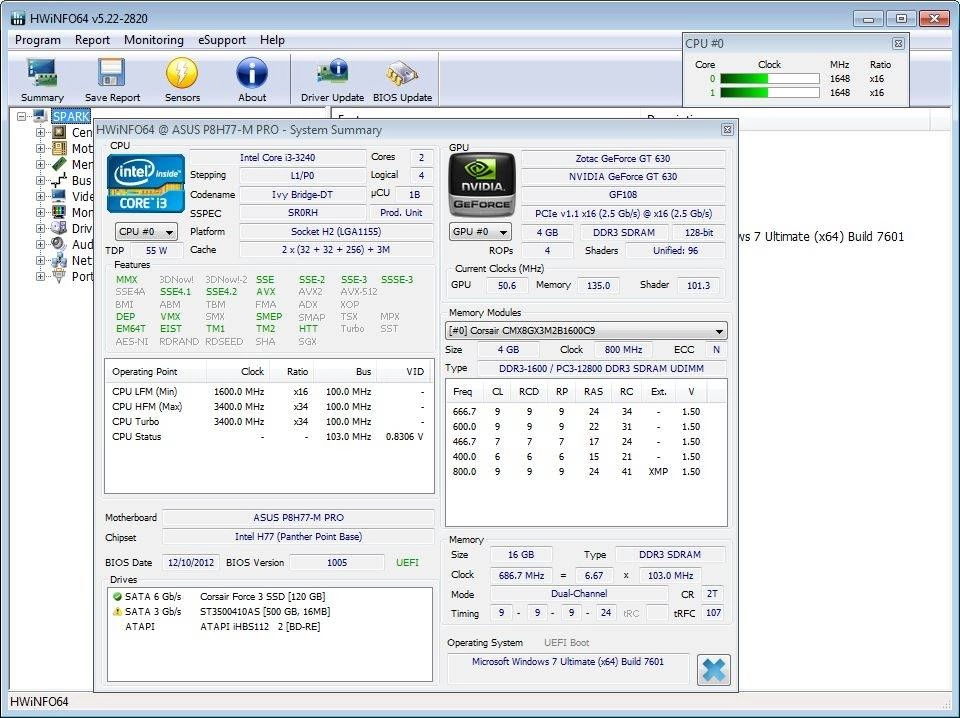The width and height of the screenshot is (960, 718).
Task: Open the Program menu
Action: (38, 40)
